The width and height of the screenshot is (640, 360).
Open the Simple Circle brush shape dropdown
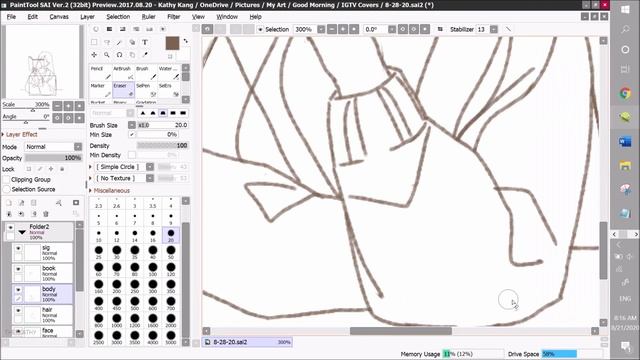(150, 167)
